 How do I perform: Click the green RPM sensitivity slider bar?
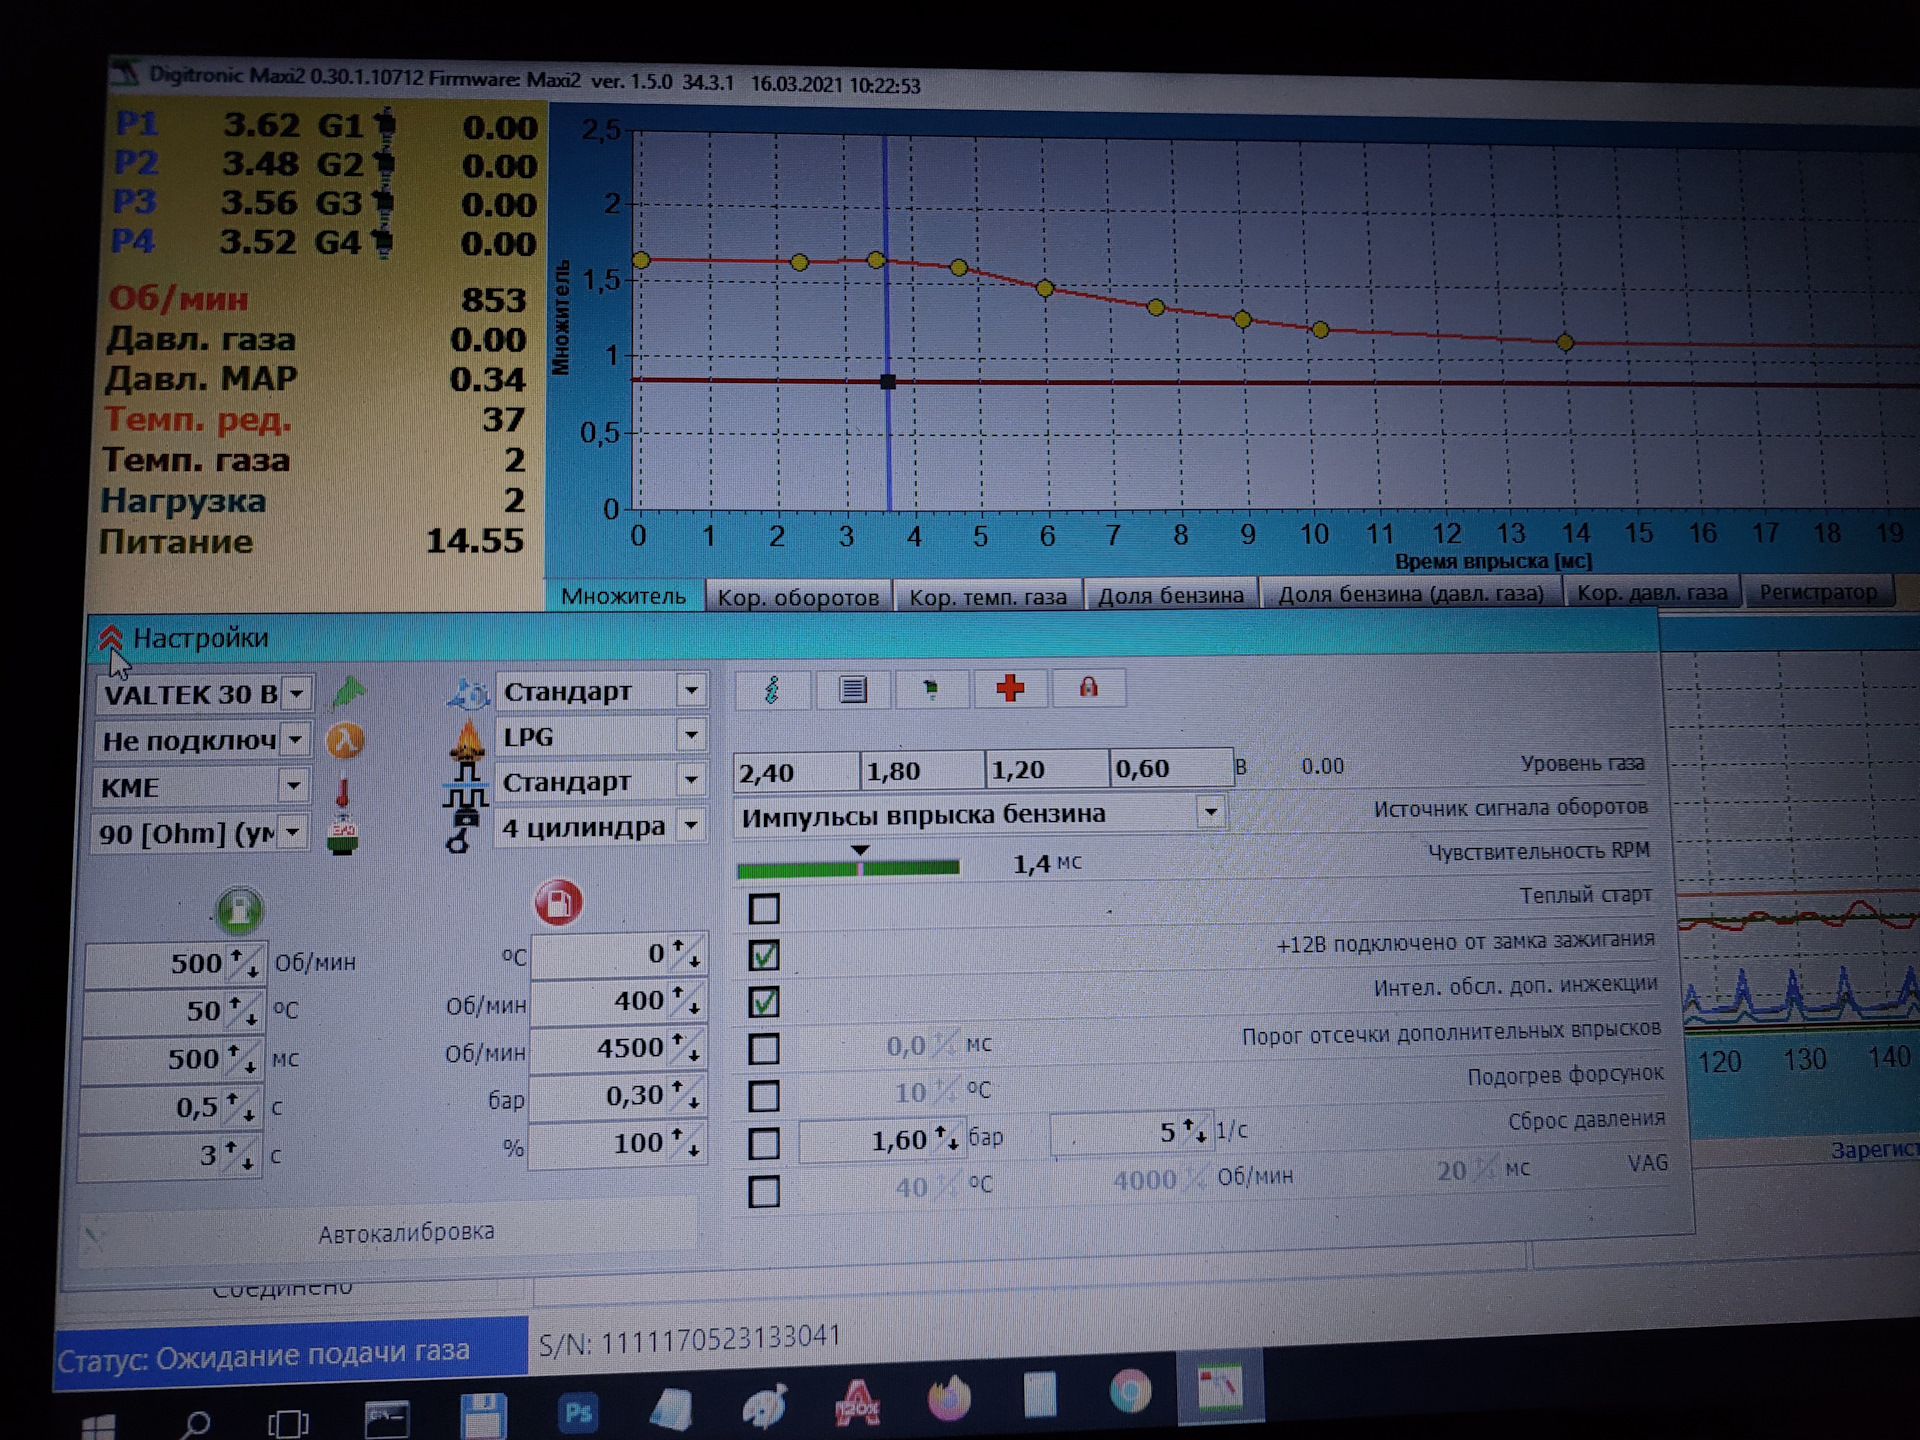[x=848, y=868]
